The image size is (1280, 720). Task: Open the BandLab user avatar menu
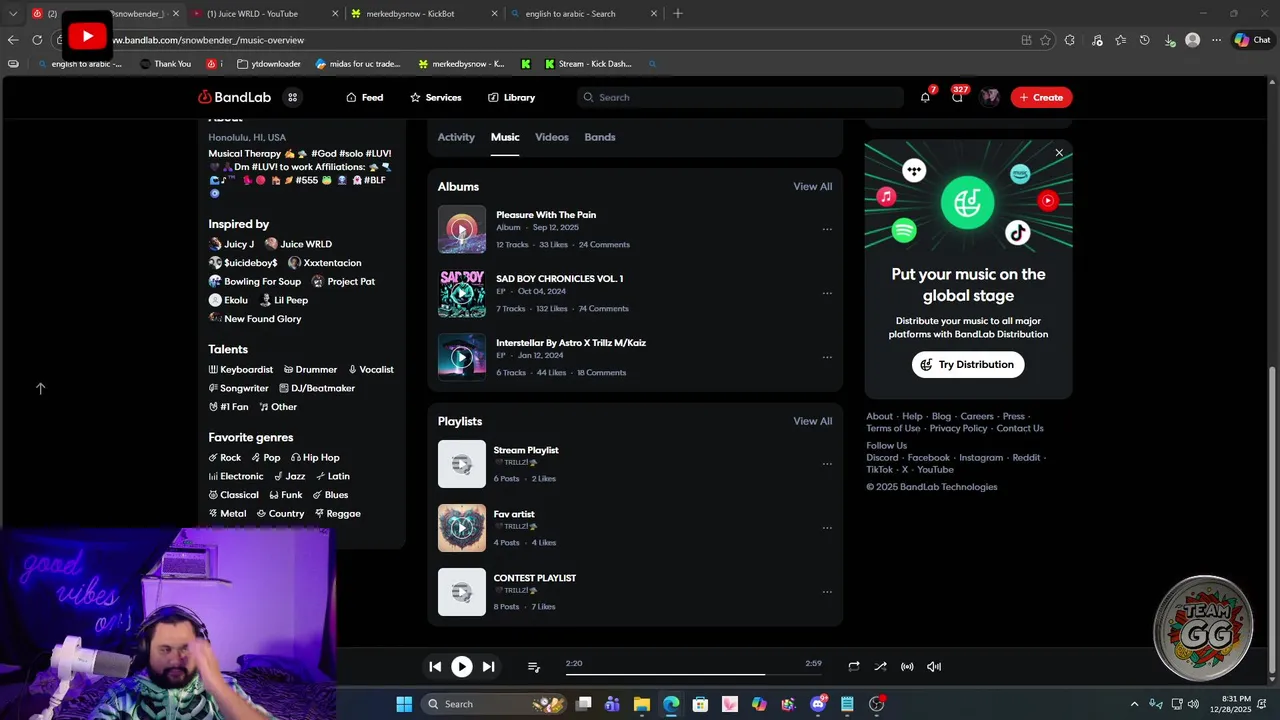(x=990, y=97)
